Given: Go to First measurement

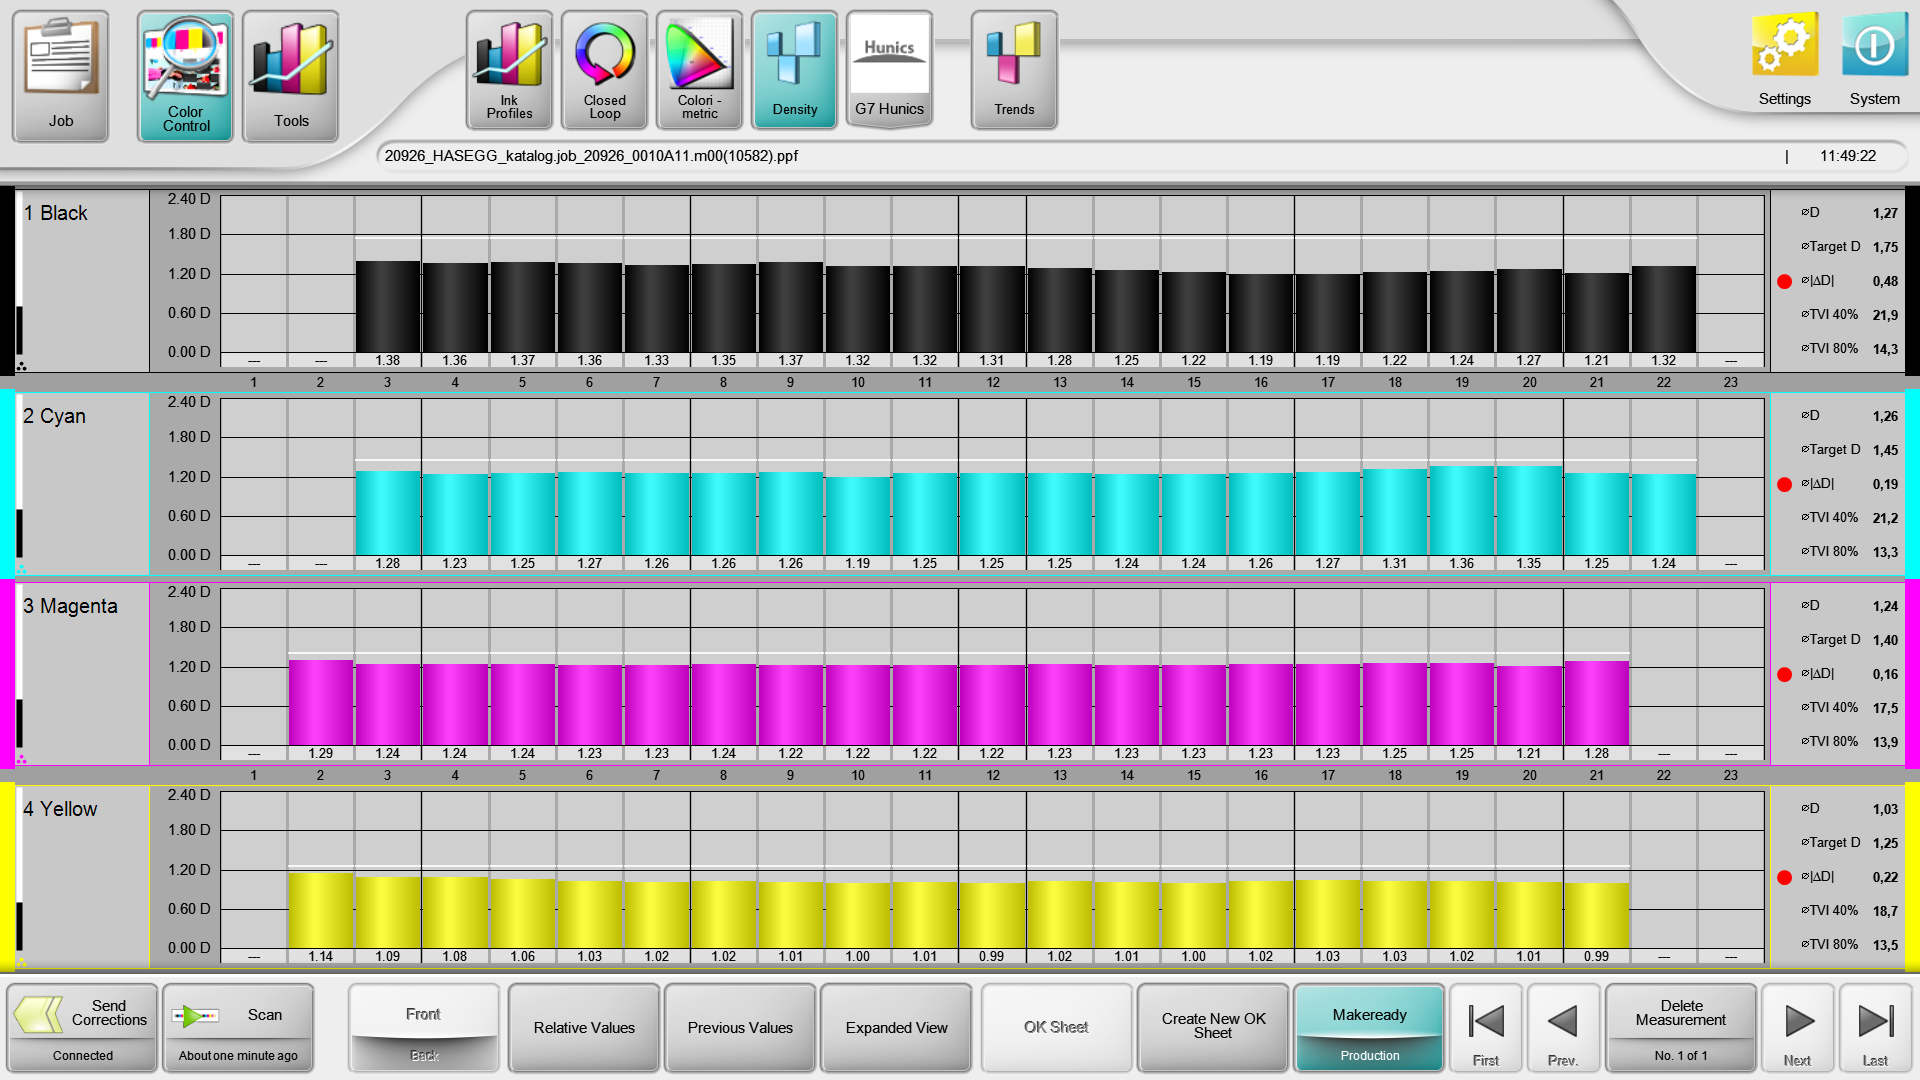Looking at the screenshot, I should (1485, 1028).
